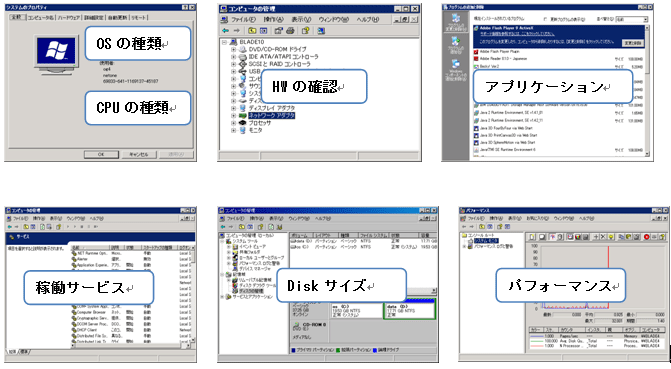Click the OK button in System Properties
671x369 pixels.
[x=101, y=155]
